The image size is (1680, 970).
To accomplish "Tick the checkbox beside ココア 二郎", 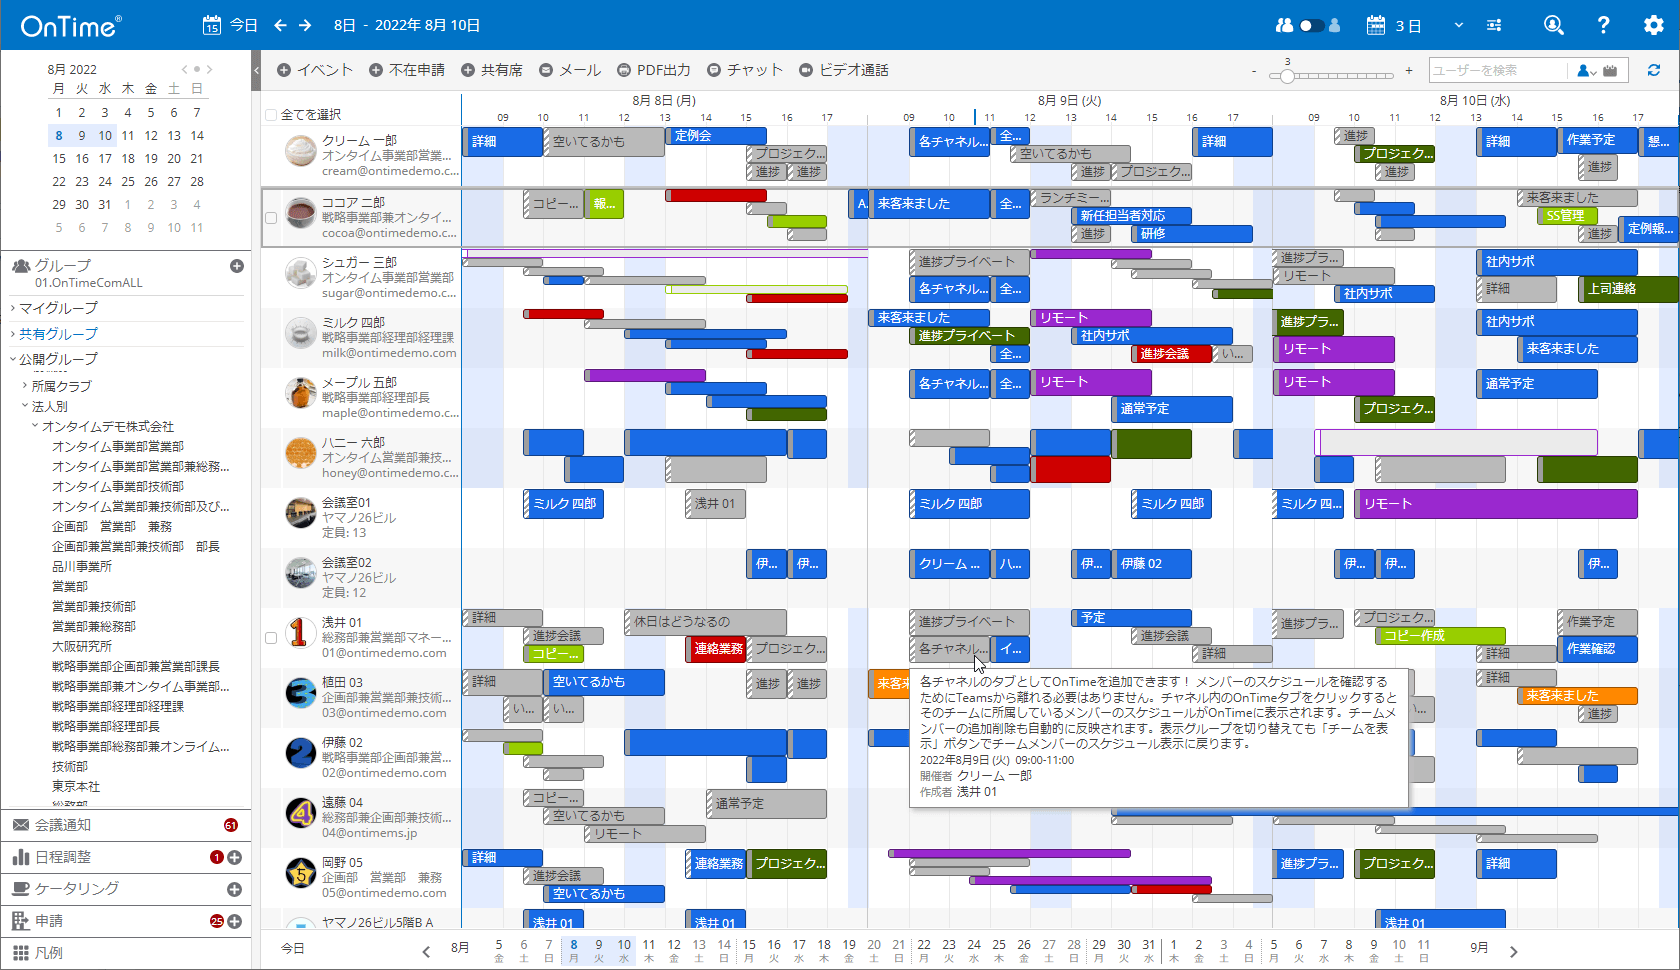I will 271,217.
